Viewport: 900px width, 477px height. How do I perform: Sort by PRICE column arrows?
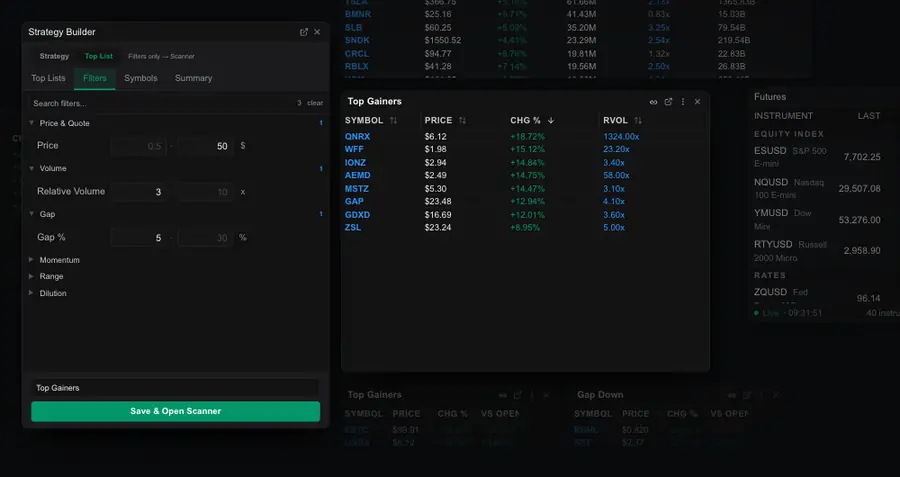[462, 121]
